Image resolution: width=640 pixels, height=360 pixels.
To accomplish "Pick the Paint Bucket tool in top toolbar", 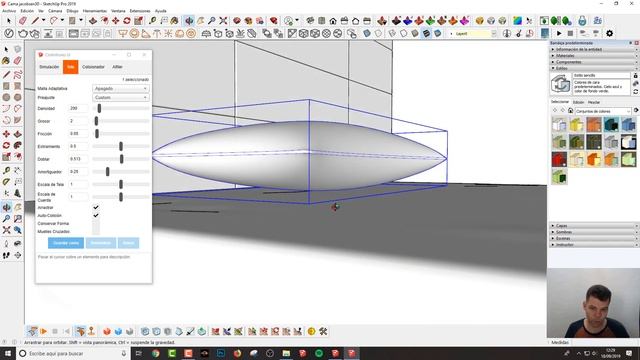I will [x=175, y=20].
